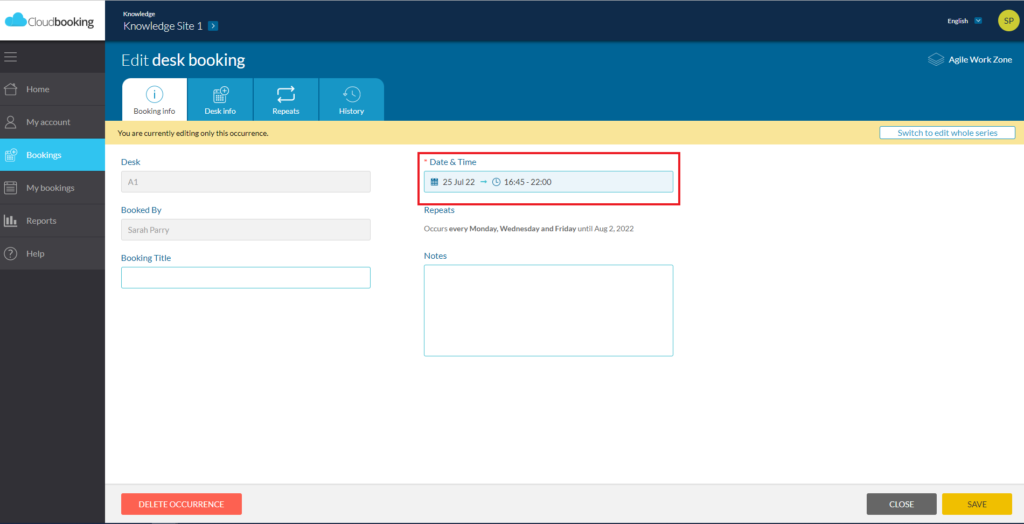The width and height of the screenshot is (1024, 524).
Task: Click inside the Notes text area
Action: pyautogui.click(x=549, y=310)
